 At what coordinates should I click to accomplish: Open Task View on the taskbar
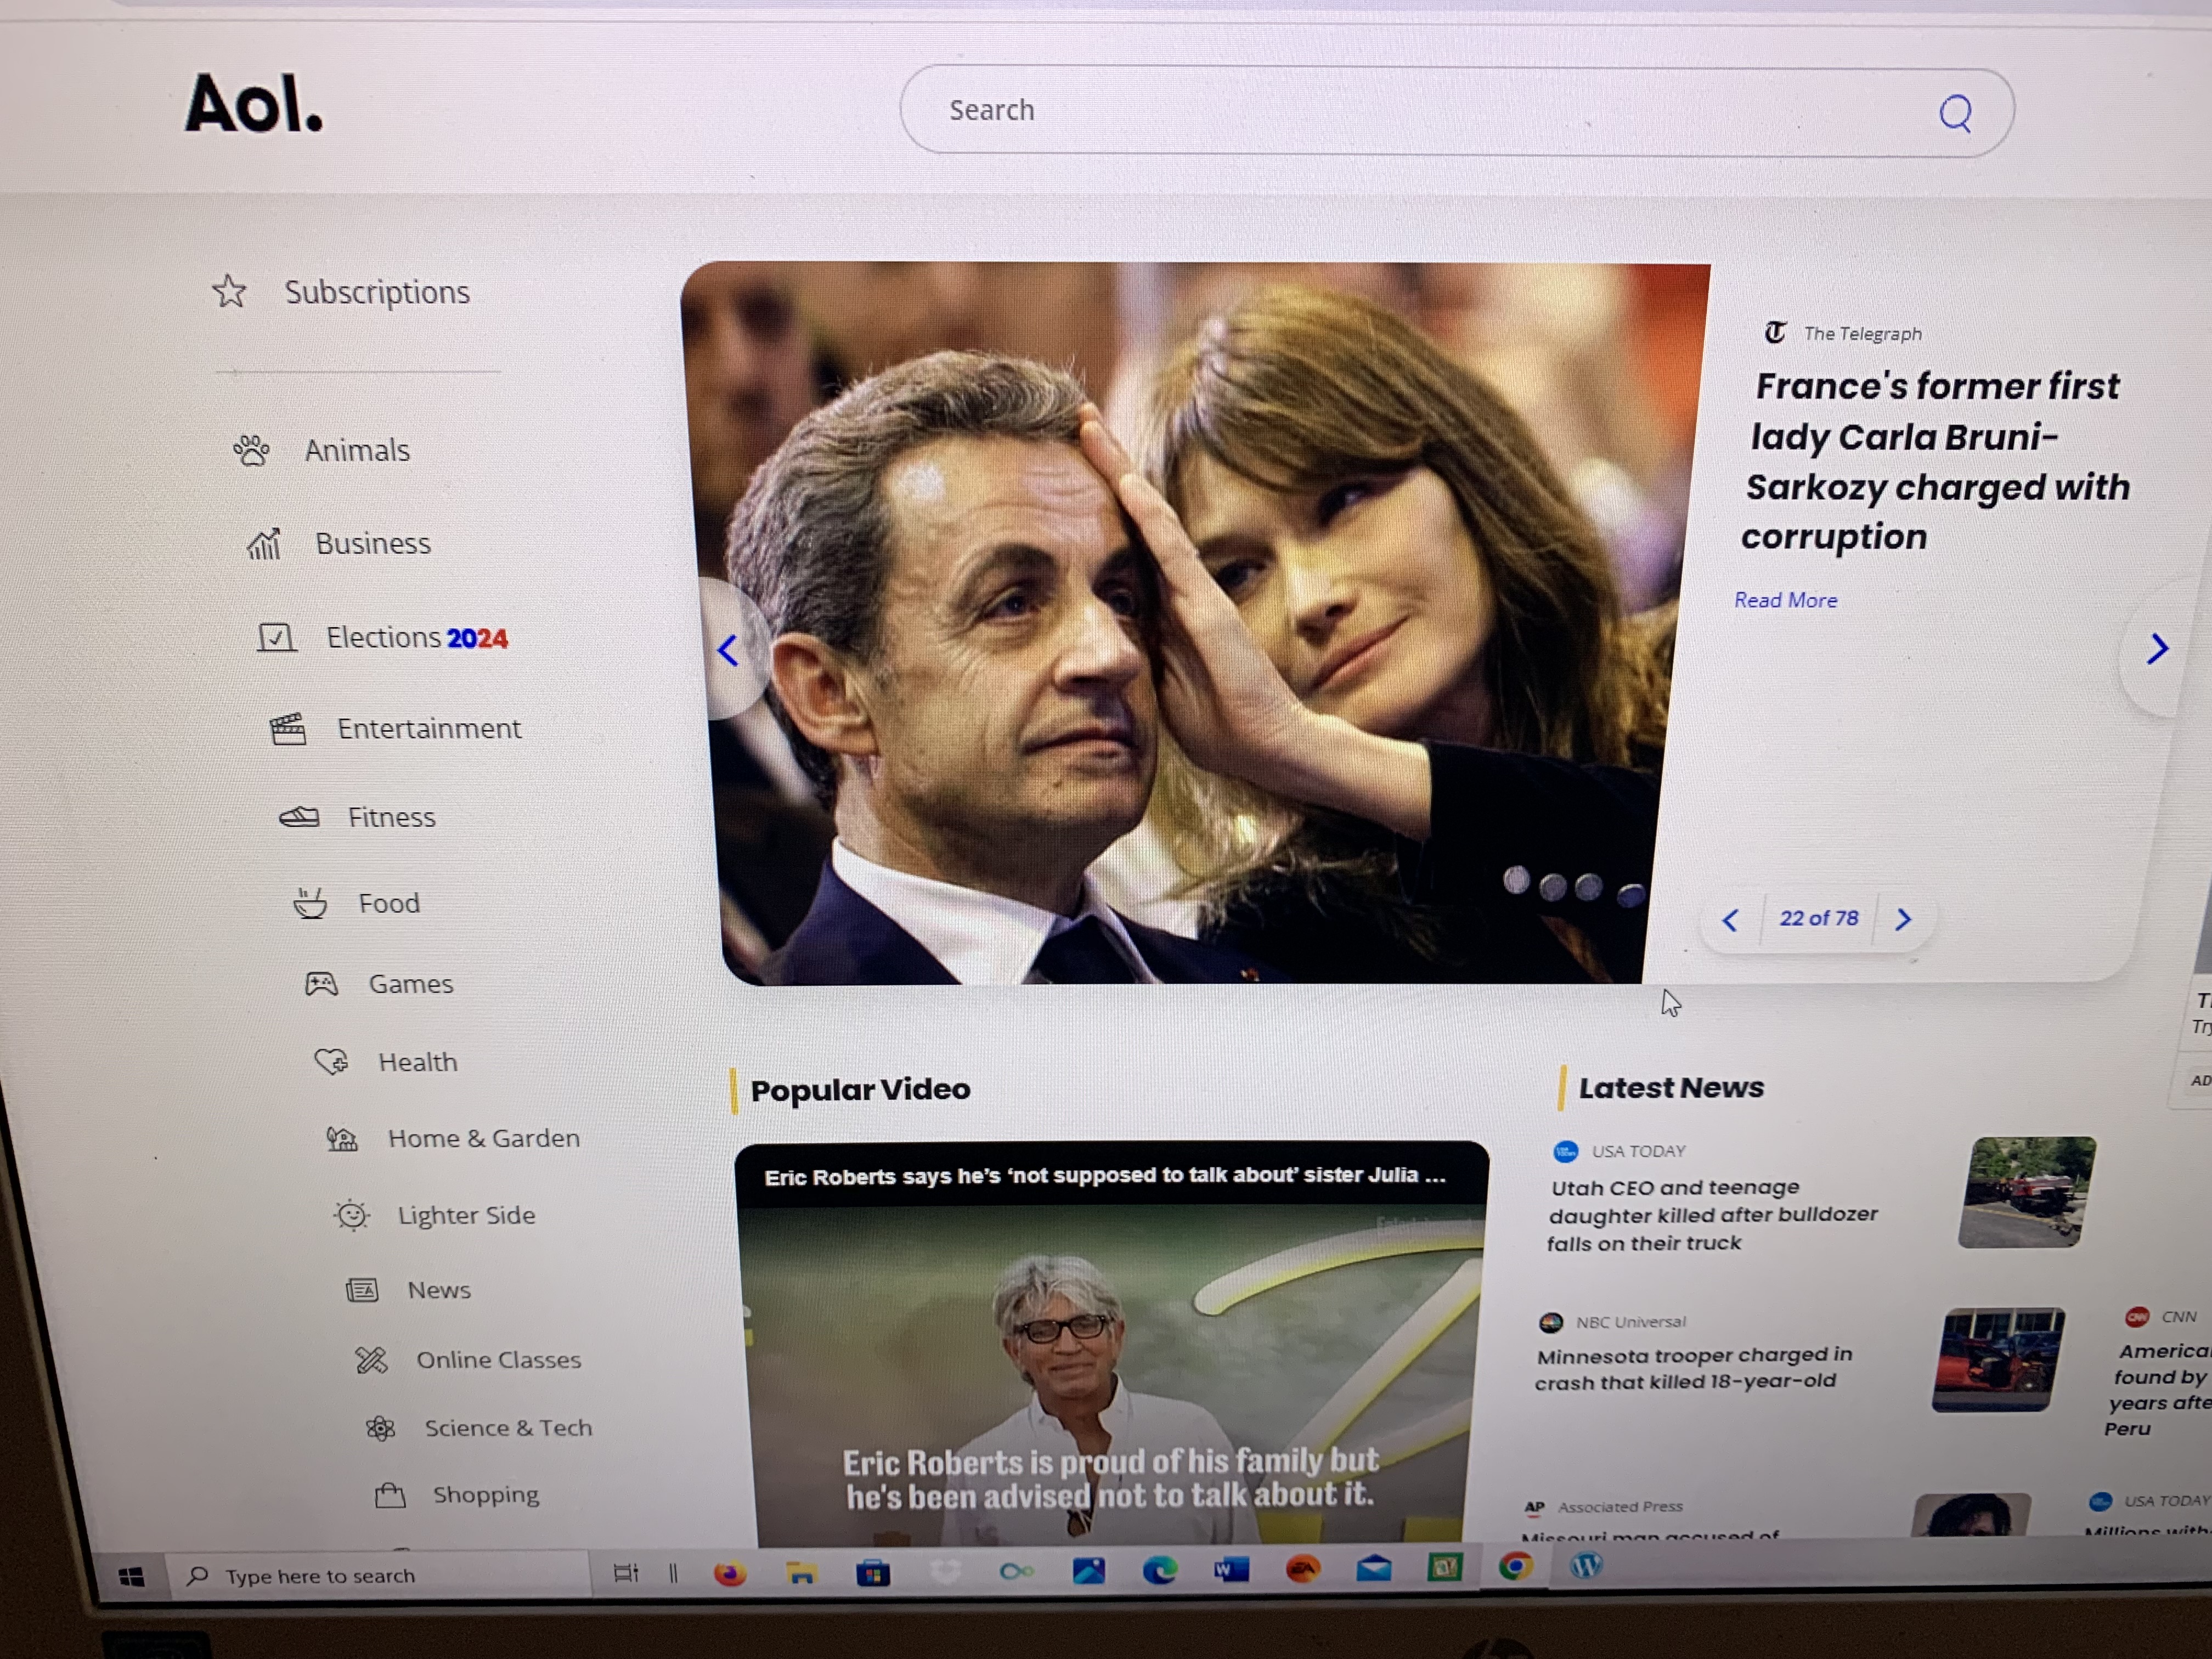point(626,1574)
